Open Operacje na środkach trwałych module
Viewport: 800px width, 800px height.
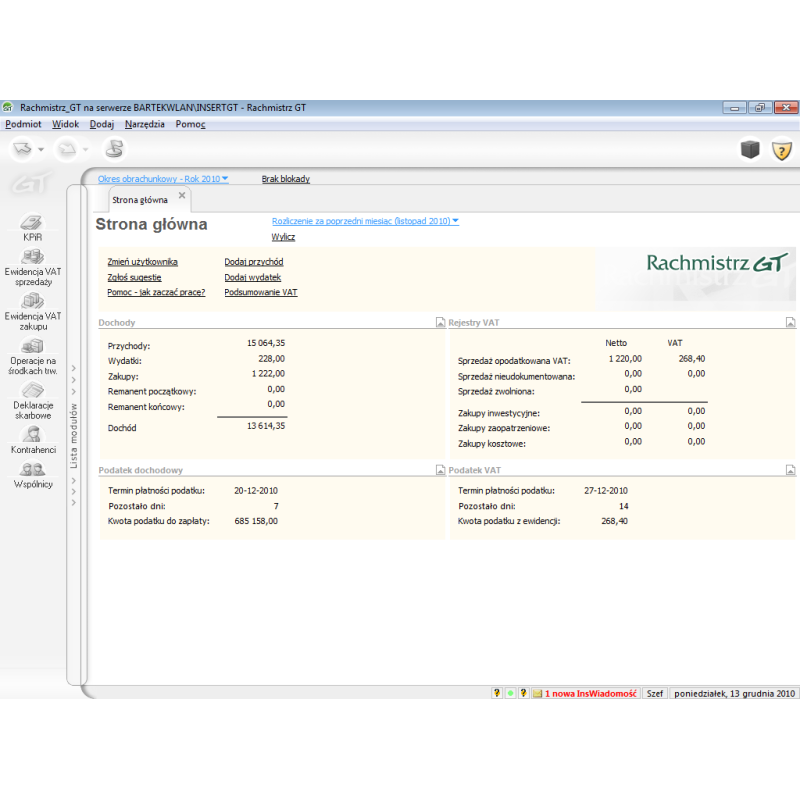(x=32, y=353)
